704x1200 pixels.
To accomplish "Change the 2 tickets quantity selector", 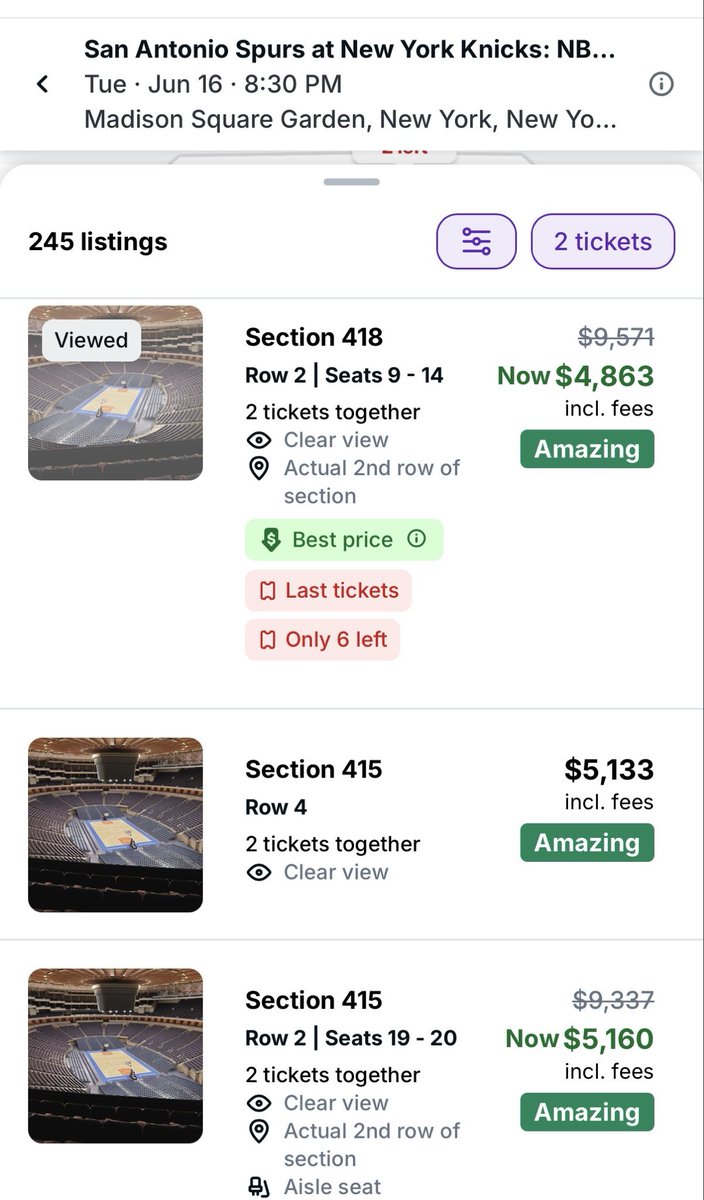I will point(603,241).
